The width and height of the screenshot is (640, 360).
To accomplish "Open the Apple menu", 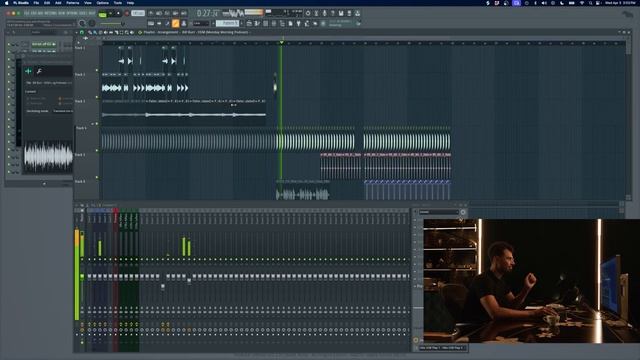I will click(7, 2).
